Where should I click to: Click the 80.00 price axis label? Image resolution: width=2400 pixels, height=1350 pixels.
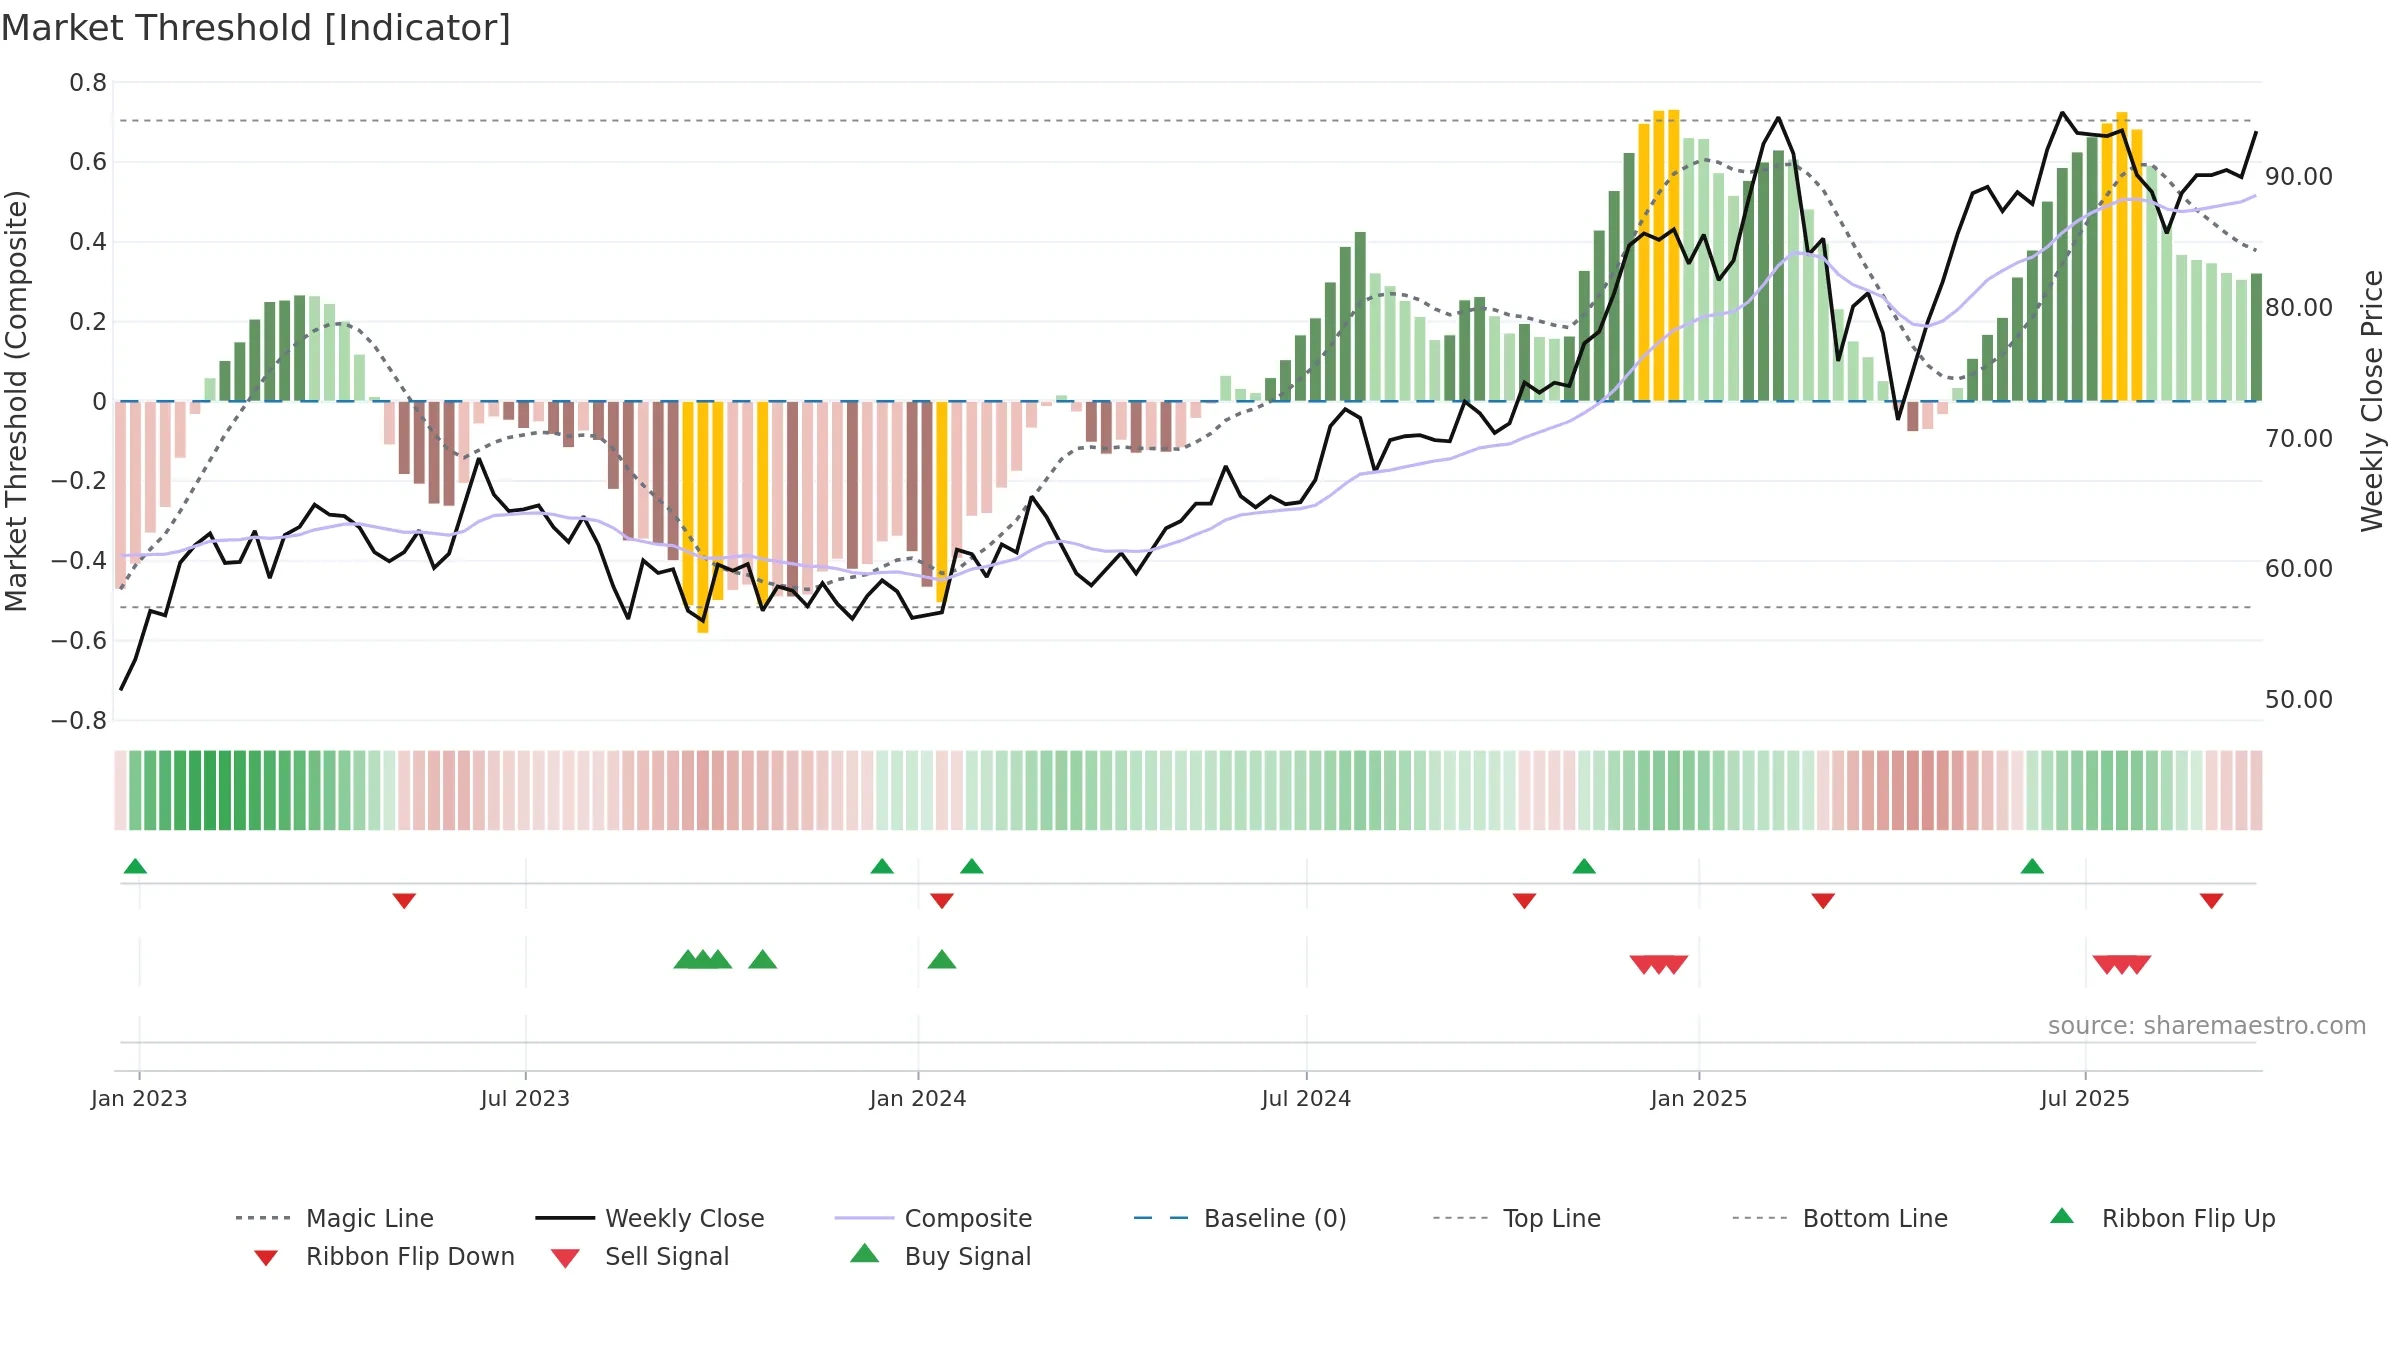[2299, 308]
